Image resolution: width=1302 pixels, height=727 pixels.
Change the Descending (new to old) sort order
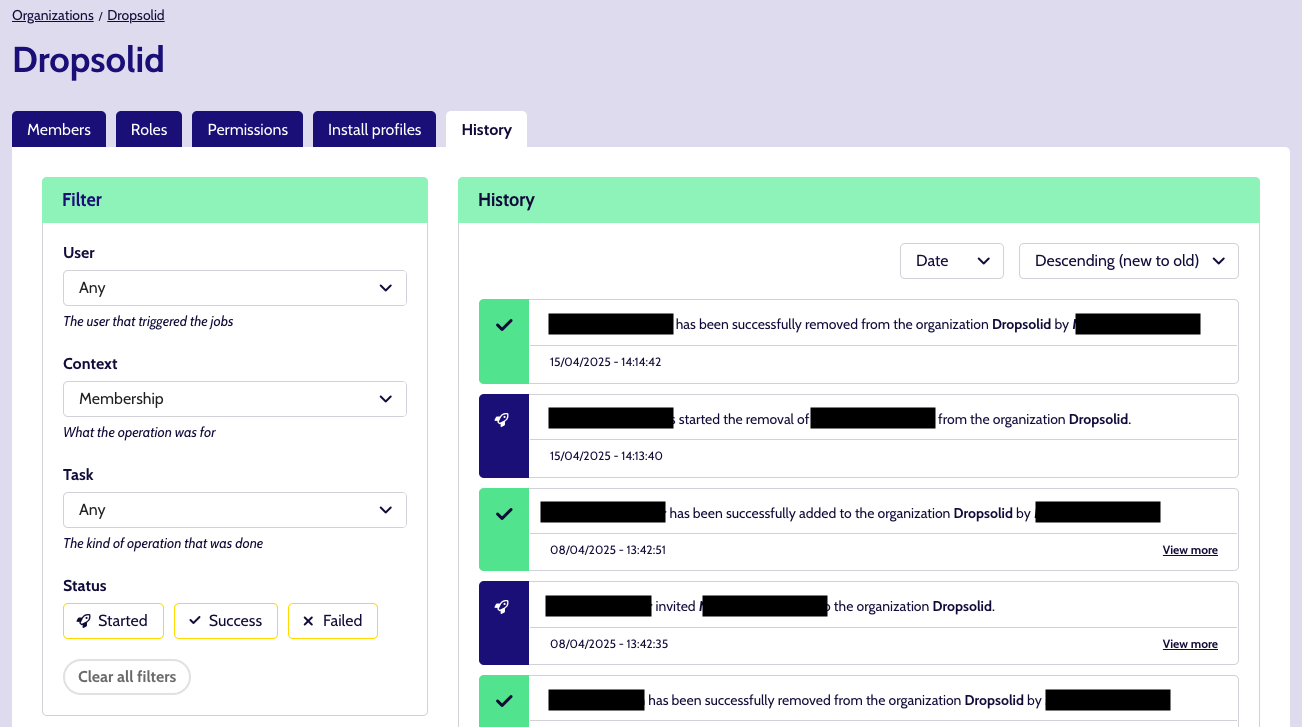click(x=1129, y=261)
